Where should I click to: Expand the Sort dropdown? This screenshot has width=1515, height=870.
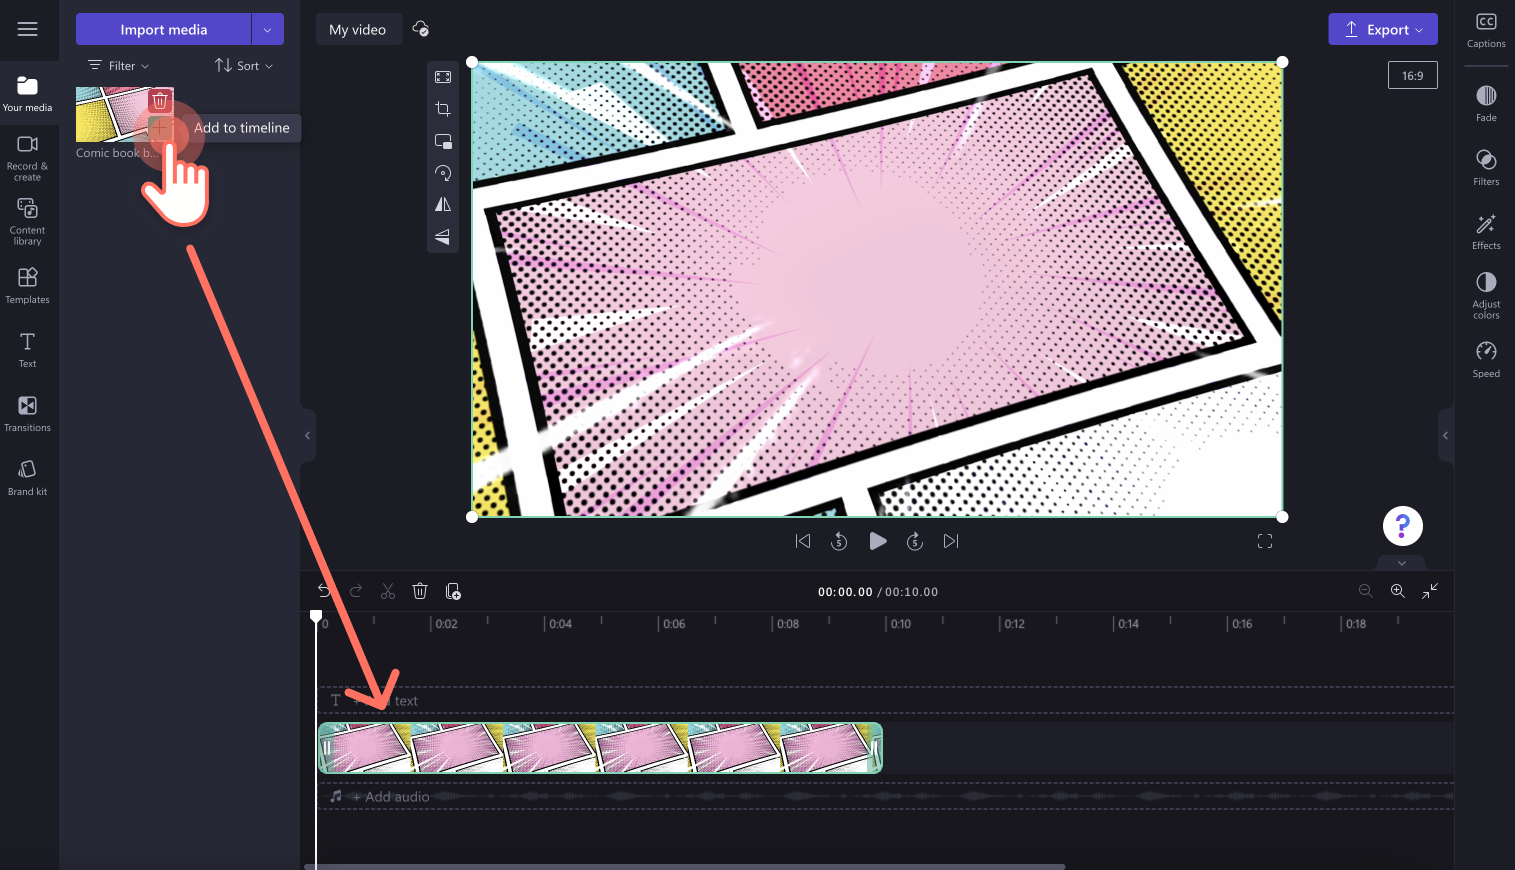click(x=244, y=66)
